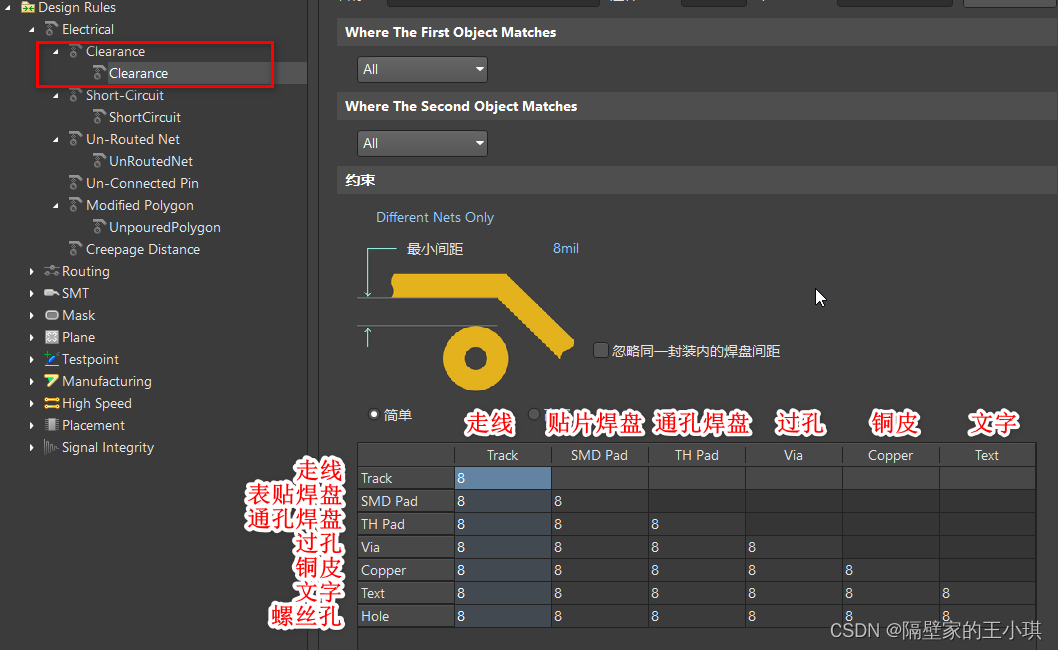The height and width of the screenshot is (650, 1058).
Task: Click the Testpoint category icon
Action: point(52,359)
